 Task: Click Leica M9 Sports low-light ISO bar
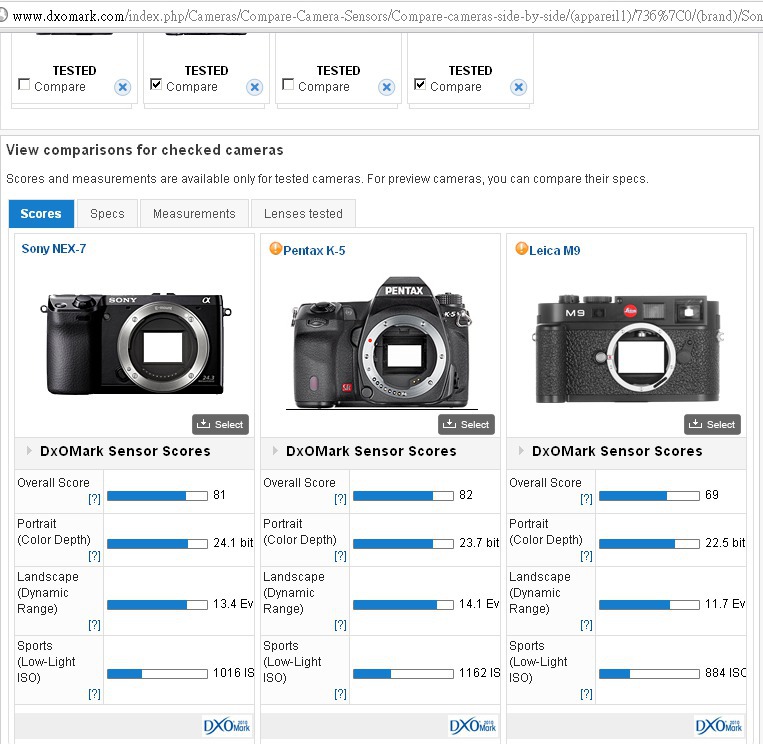coord(649,674)
